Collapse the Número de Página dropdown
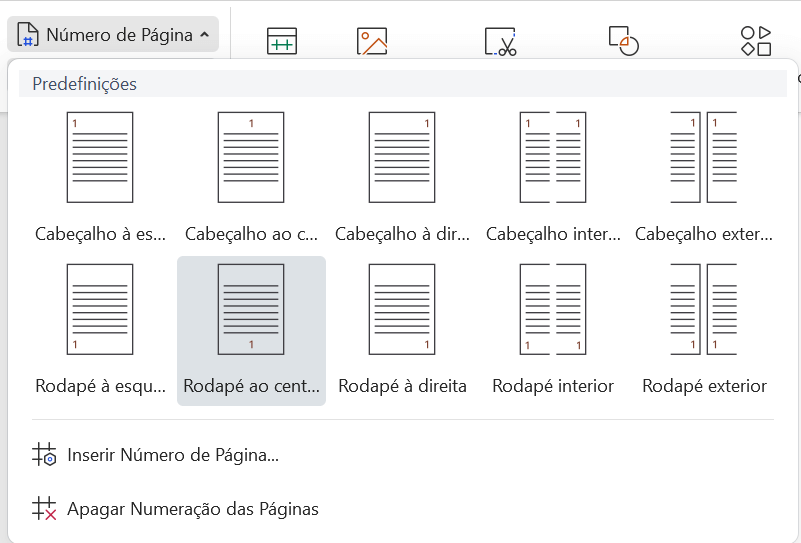Image resolution: width=801 pixels, height=543 pixels. (x=113, y=35)
